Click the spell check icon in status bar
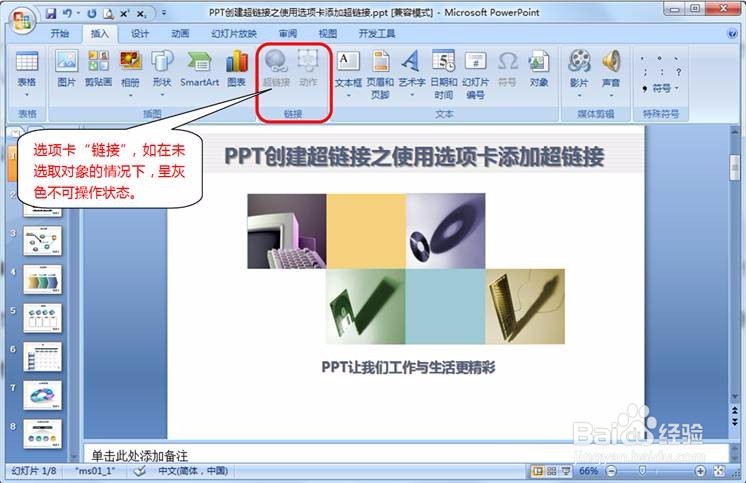The width and height of the screenshot is (746, 483). point(139,471)
